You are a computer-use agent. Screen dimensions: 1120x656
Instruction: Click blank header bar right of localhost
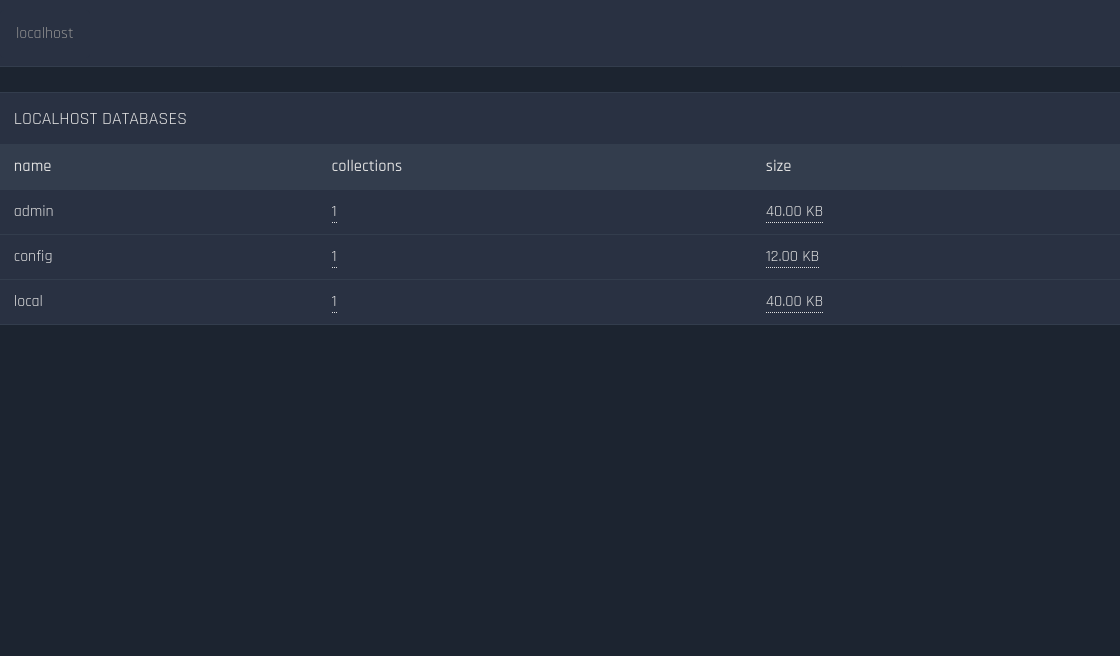(596, 34)
